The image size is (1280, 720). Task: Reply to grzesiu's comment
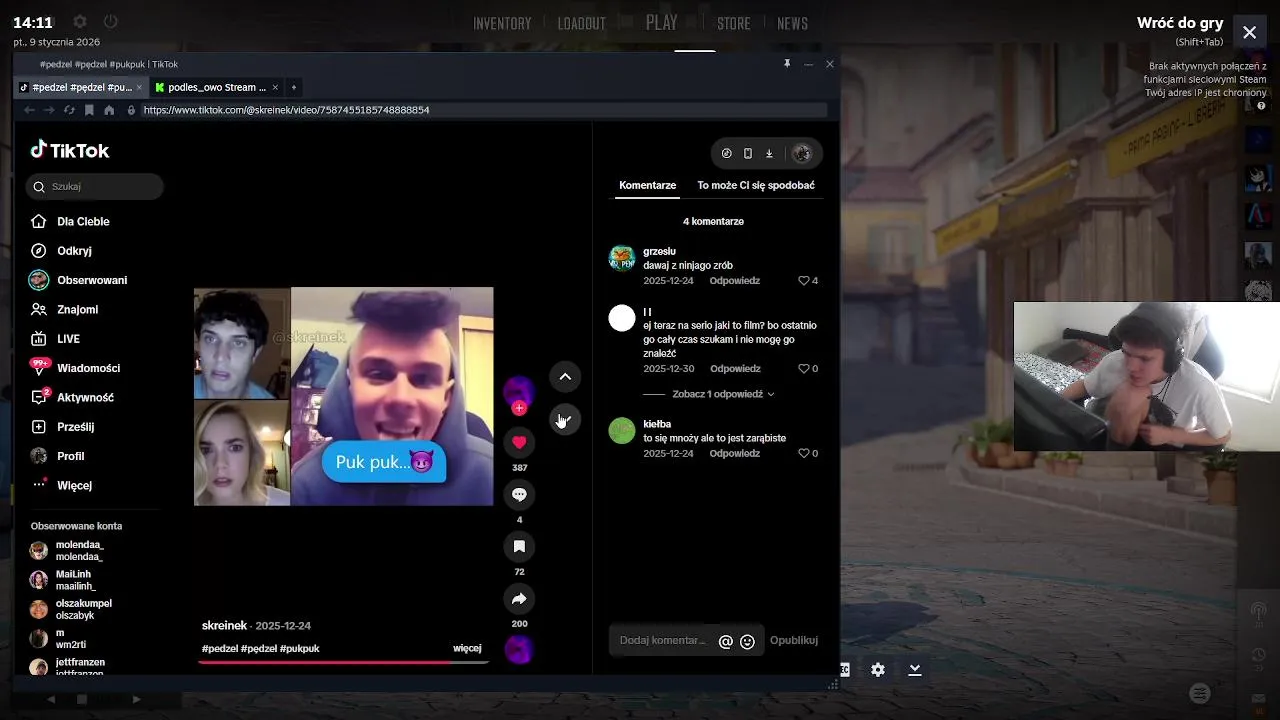click(x=735, y=281)
